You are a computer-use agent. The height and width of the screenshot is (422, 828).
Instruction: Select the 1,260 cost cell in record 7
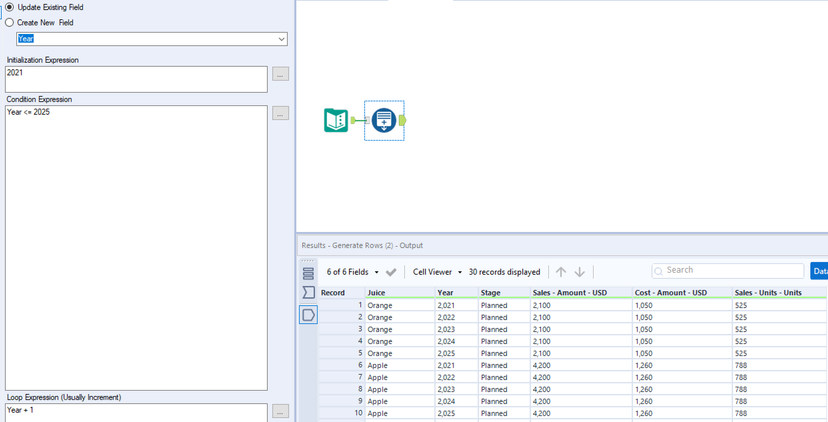coord(682,378)
